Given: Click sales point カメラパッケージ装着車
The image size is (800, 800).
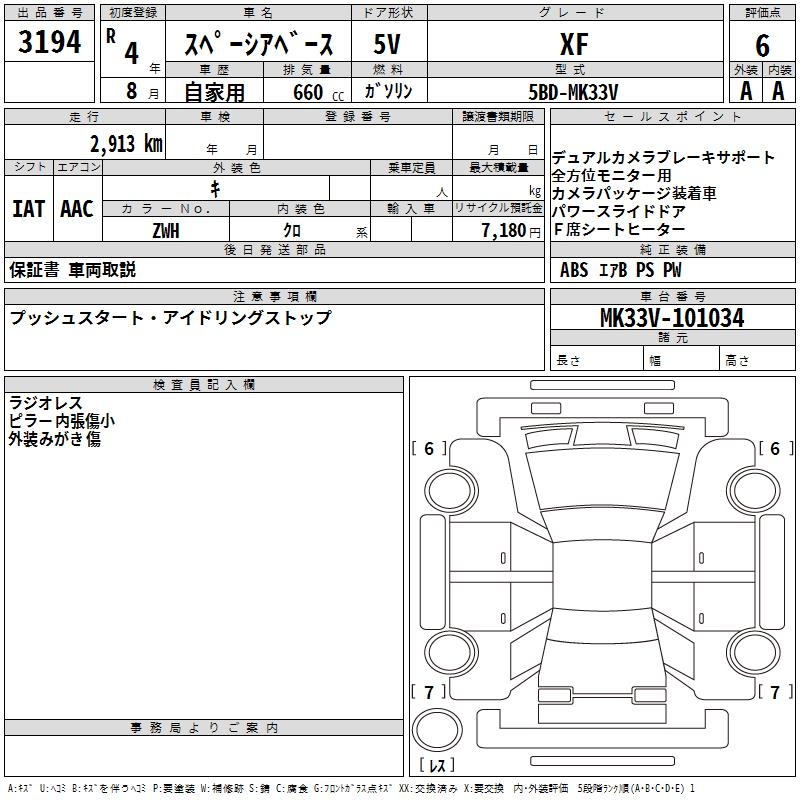Looking at the screenshot, I should (634, 193).
